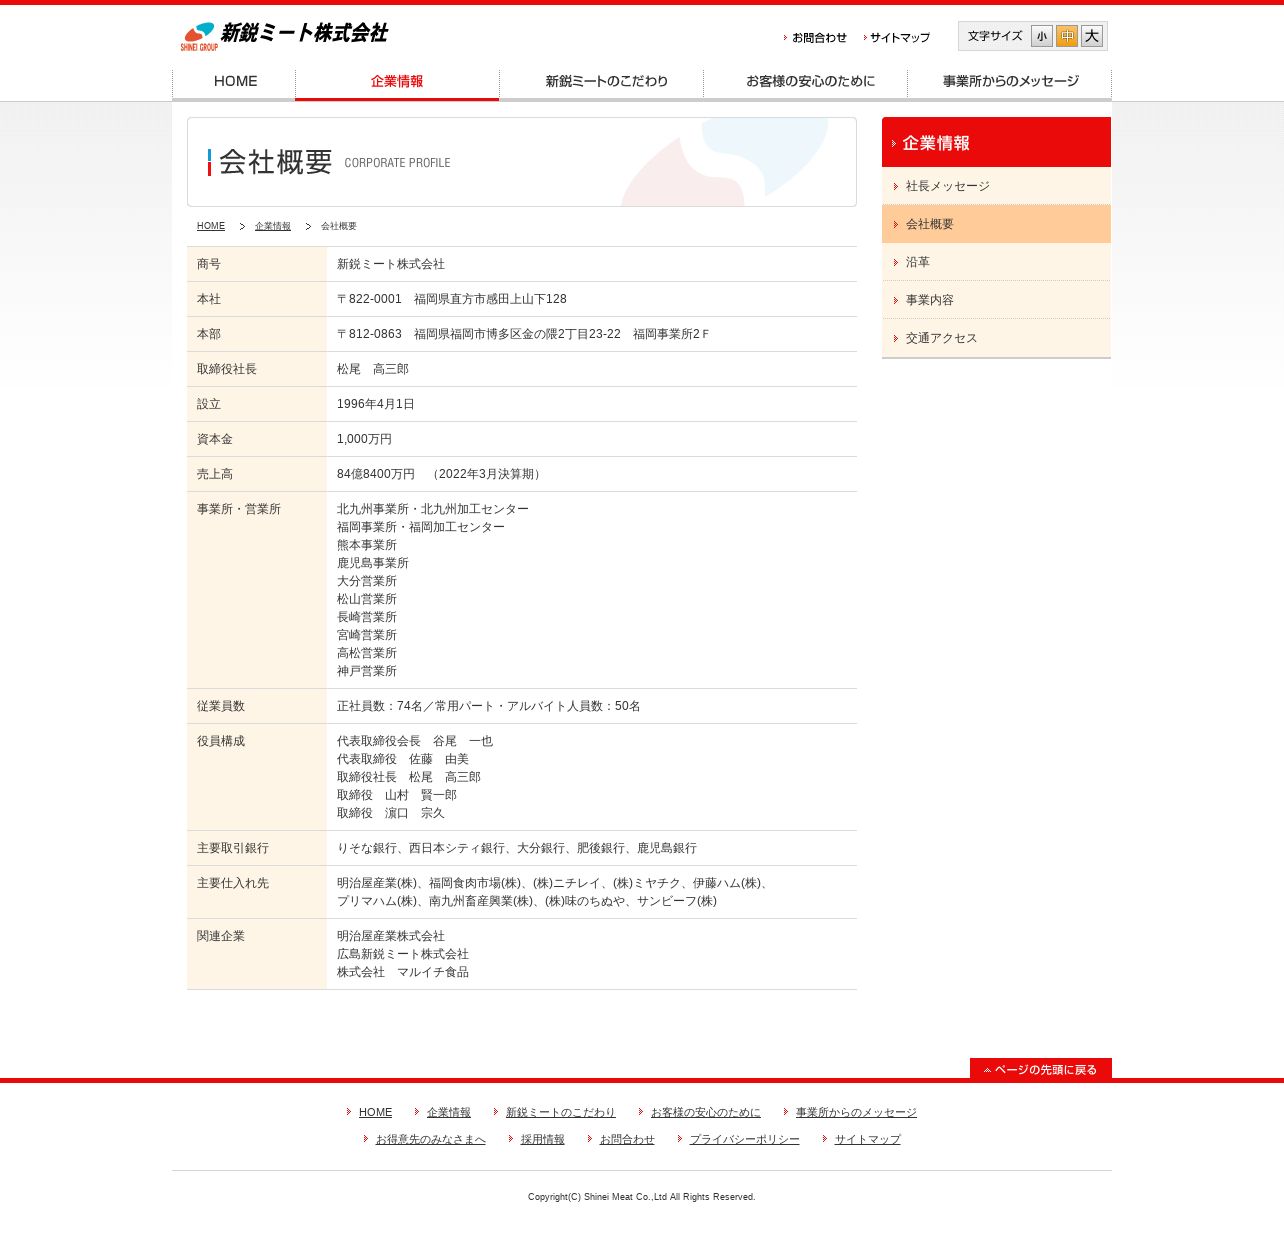Click the copyright notice text
1284x1241 pixels.
click(x=642, y=1197)
